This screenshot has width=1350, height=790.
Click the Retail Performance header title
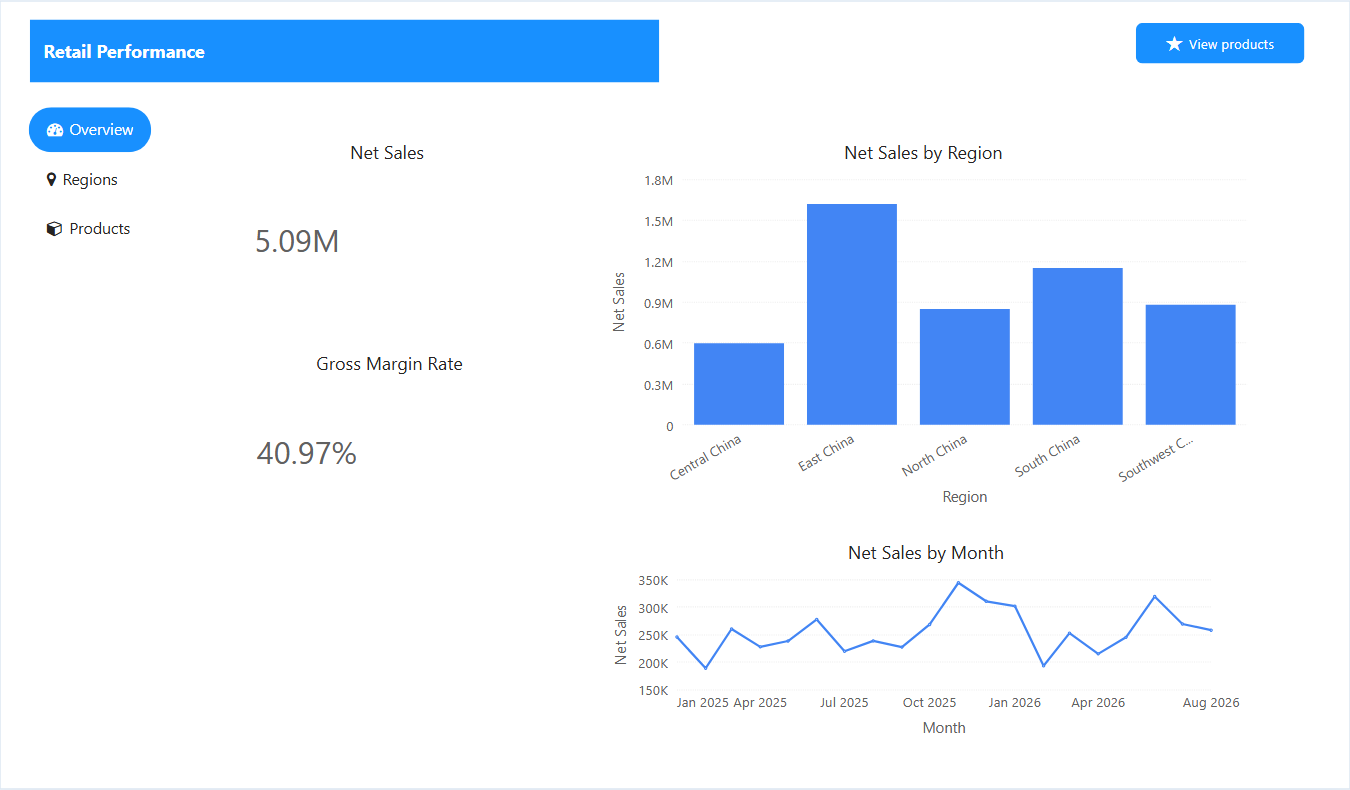coord(124,52)
